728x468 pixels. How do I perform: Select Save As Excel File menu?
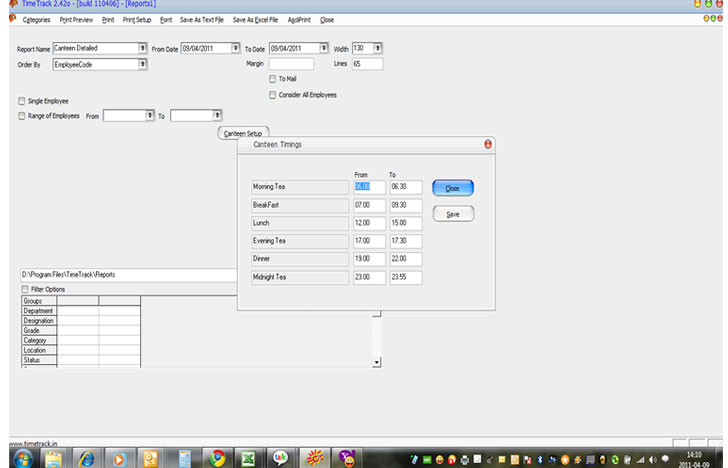[255, 19]
